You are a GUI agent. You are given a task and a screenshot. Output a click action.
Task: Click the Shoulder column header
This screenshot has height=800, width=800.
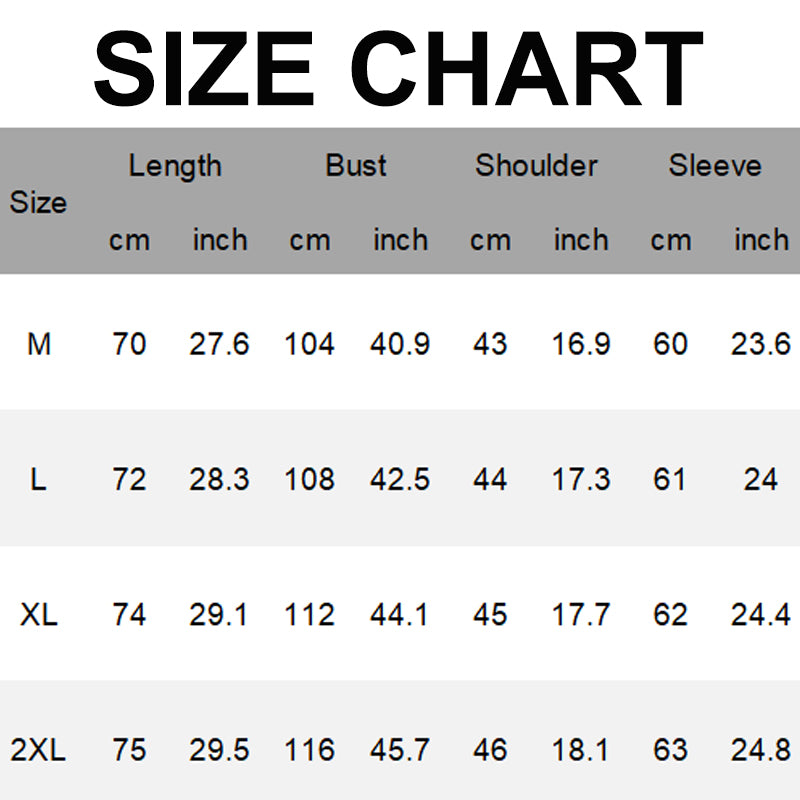pyautogui.click(x=536, y=166)
